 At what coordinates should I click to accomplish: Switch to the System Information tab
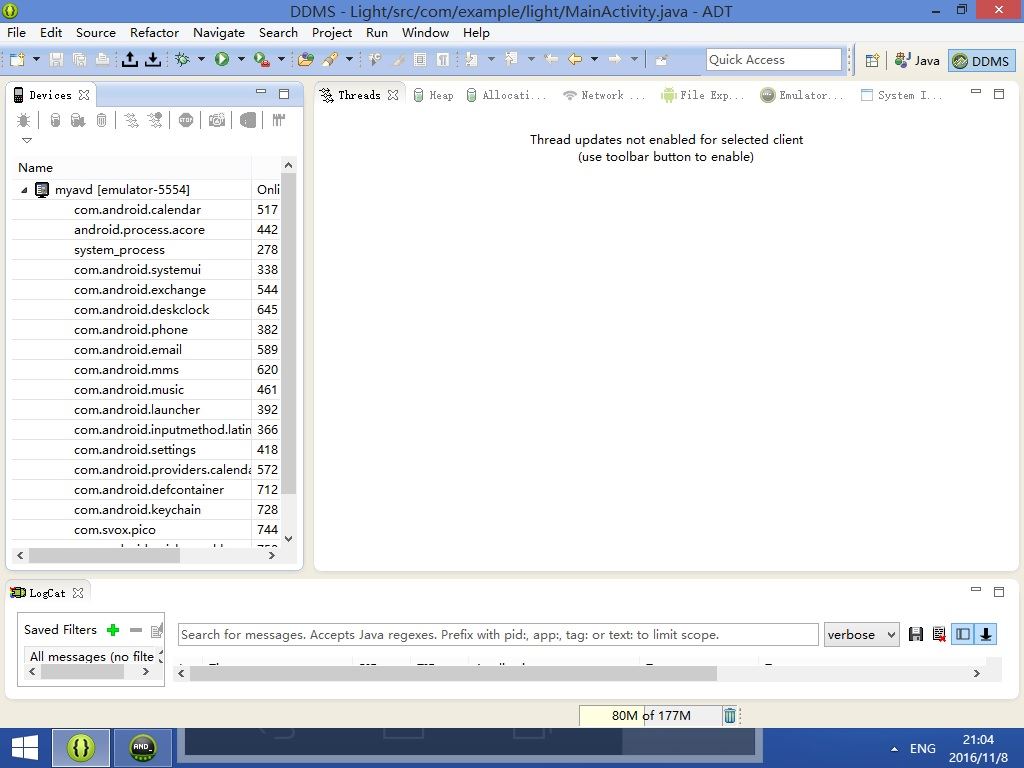point(902,95)
